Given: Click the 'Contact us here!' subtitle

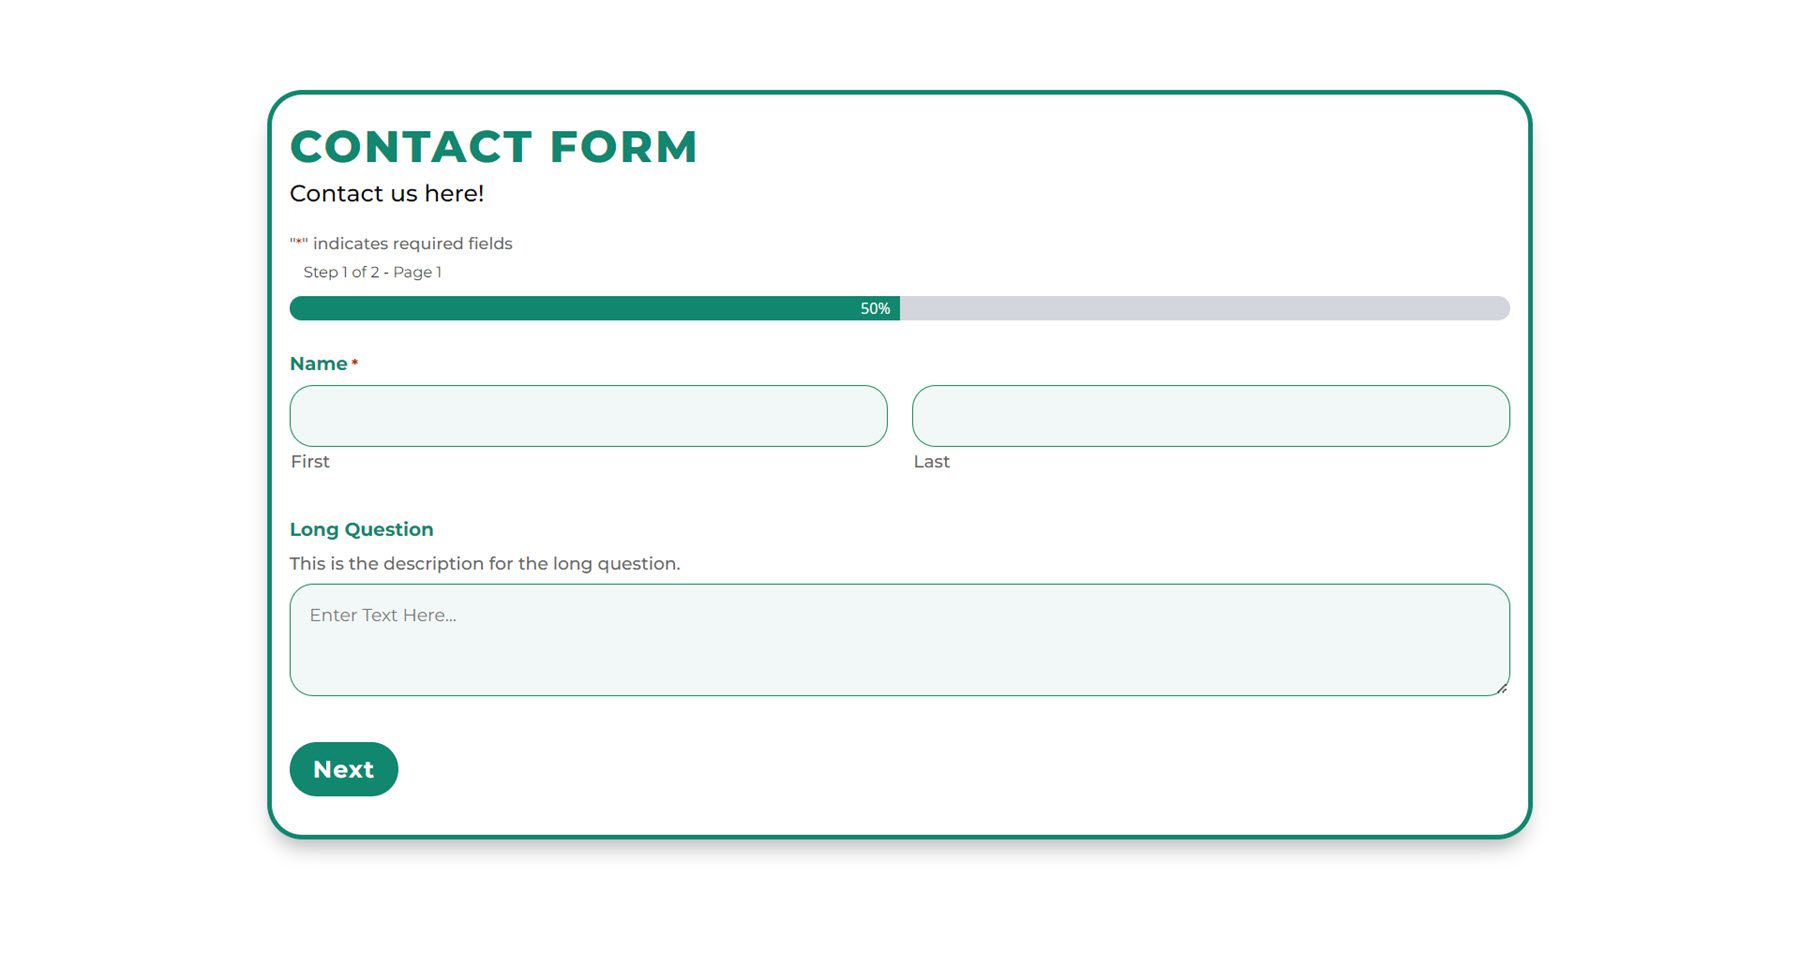Looking at the screenshot, I should tap(387, 193).
